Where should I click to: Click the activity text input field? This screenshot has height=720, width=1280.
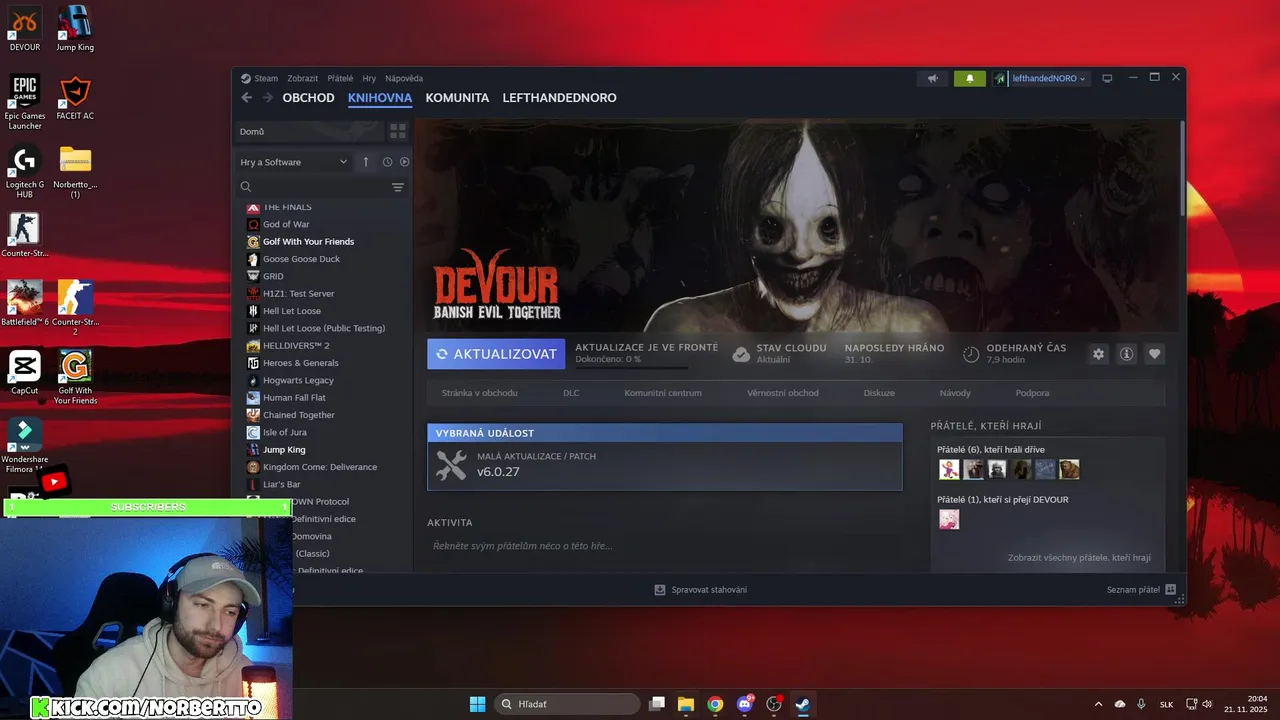tap(664, 546)
